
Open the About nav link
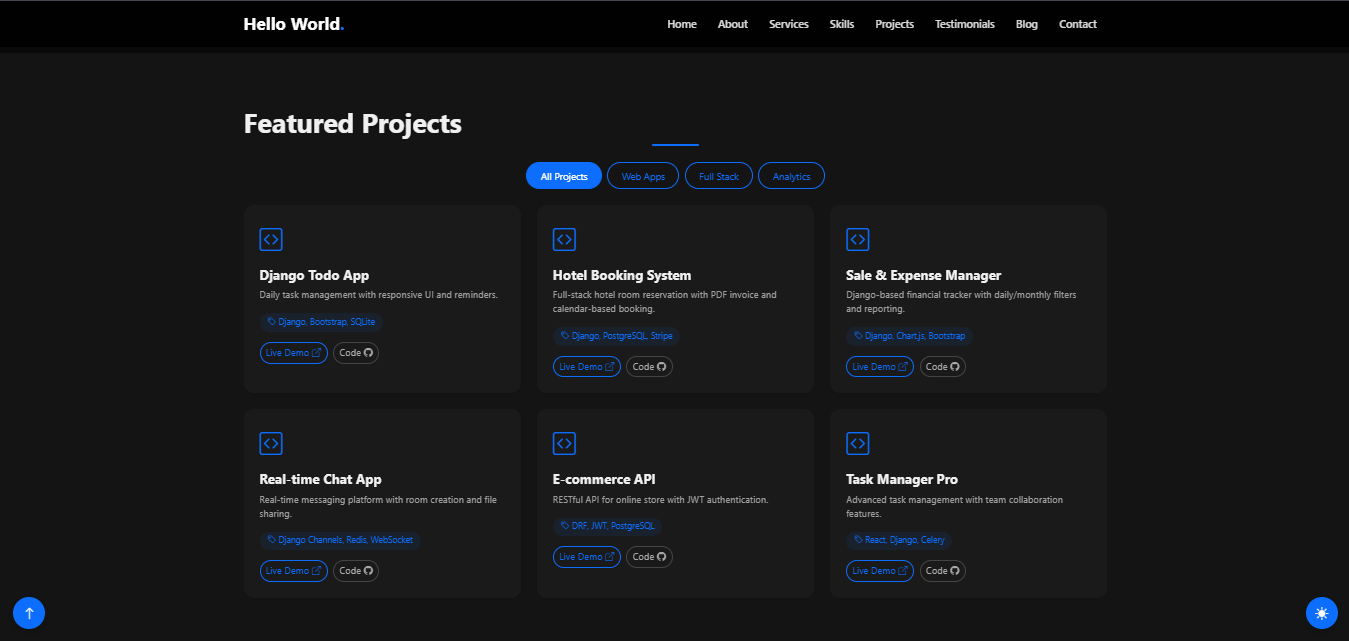tap(733, 24)
